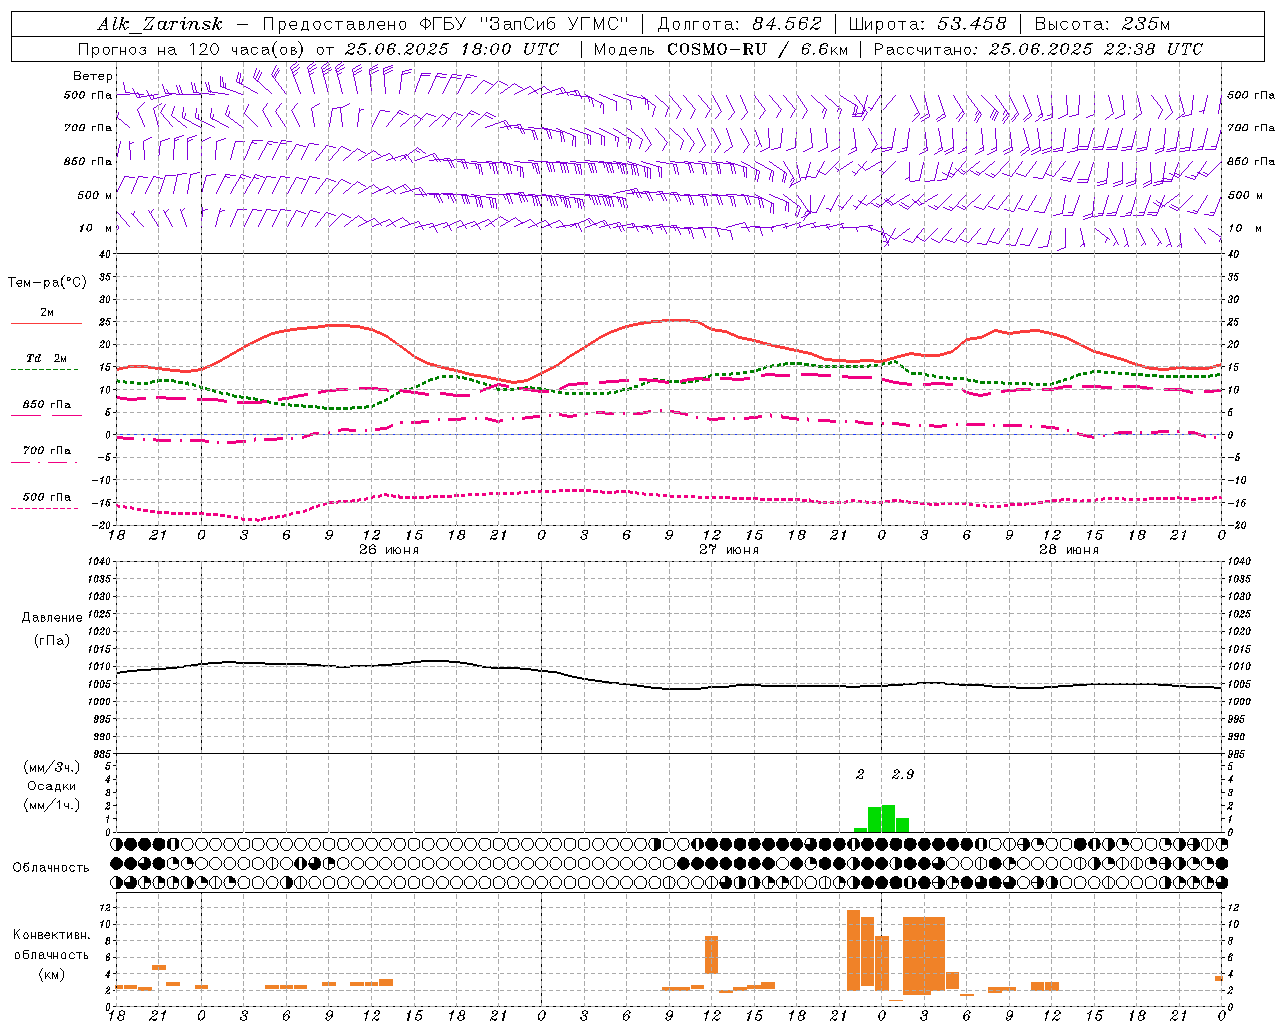The height and width of the screenshot is (1024, 1280).
Task: Click the 10 м wind level label on the left
Action: [96, 228]
